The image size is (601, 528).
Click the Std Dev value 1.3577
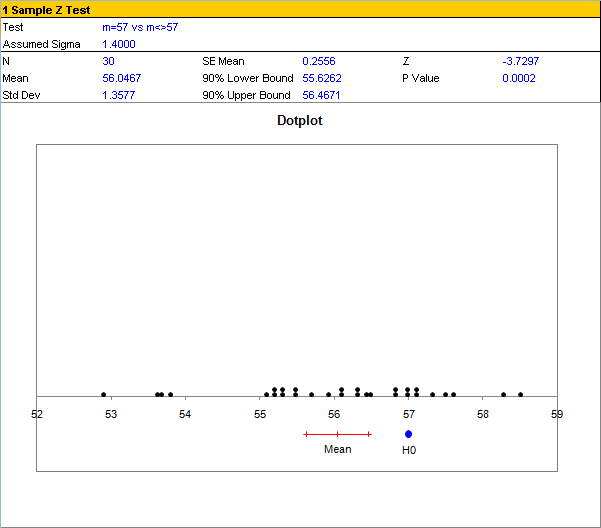118,95
